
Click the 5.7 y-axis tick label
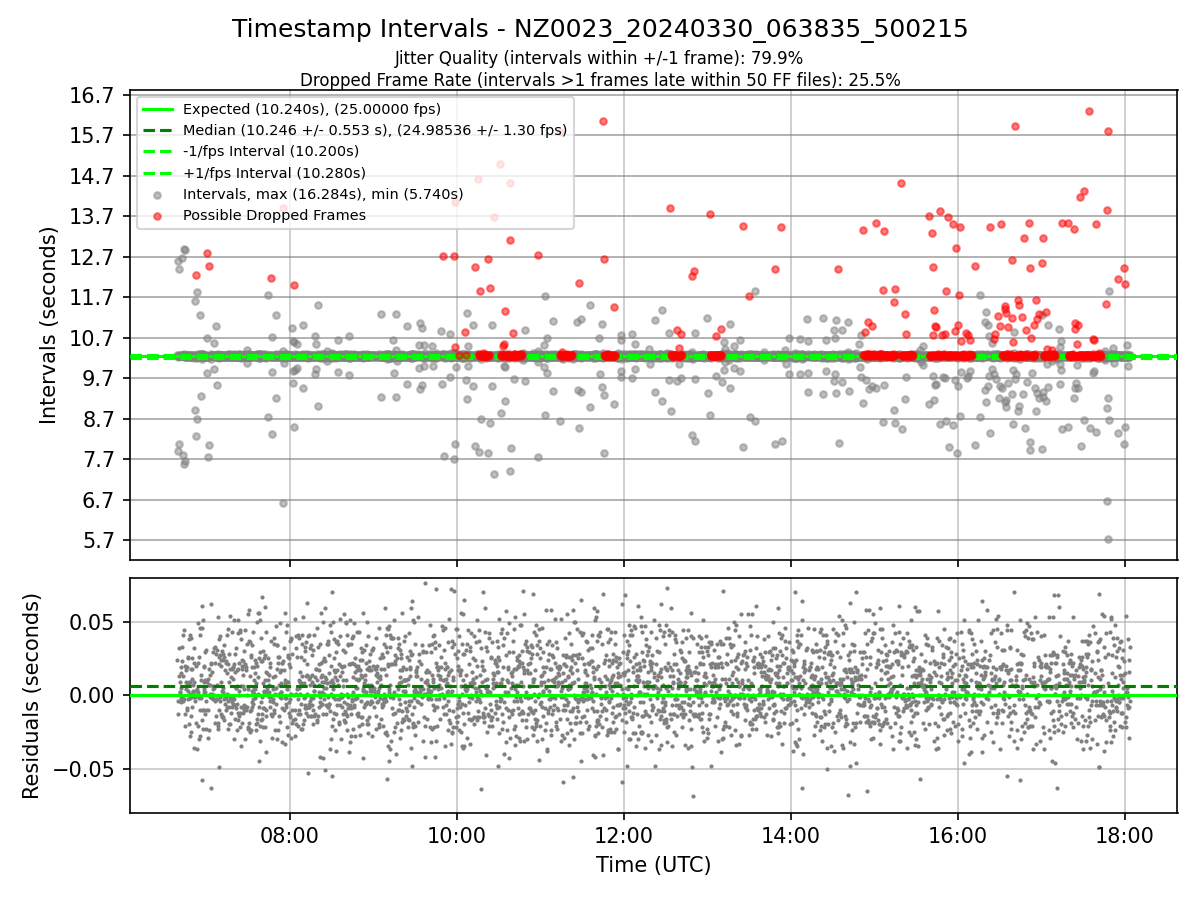98,541
